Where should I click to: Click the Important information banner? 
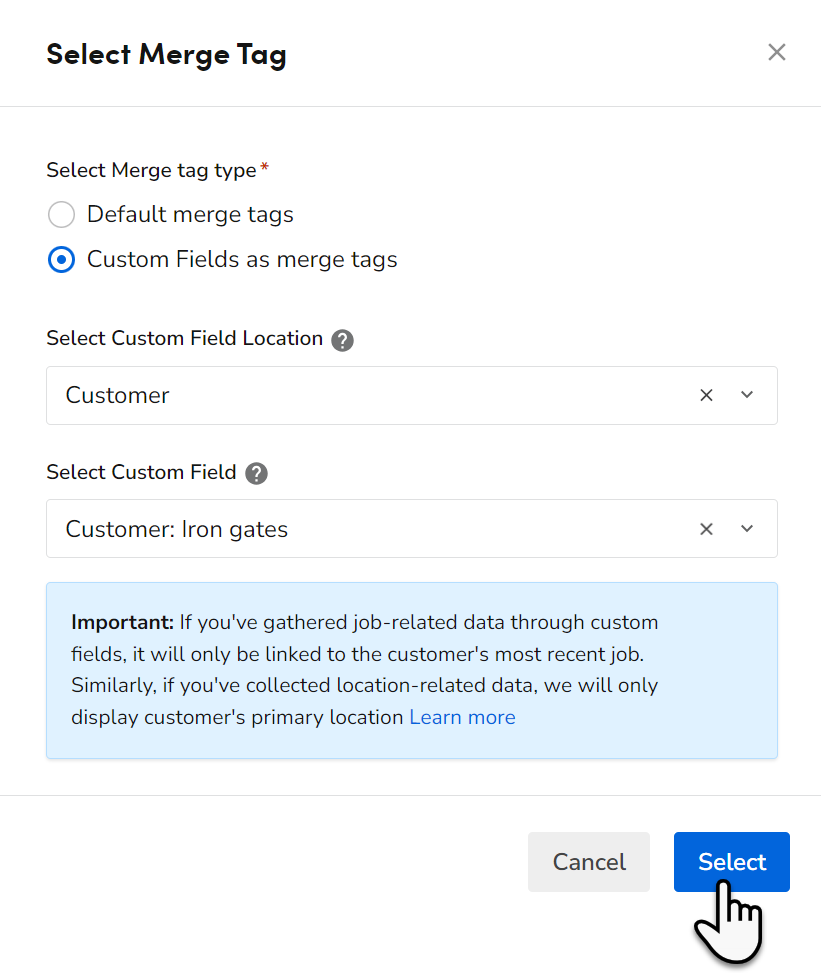point(411,670)
